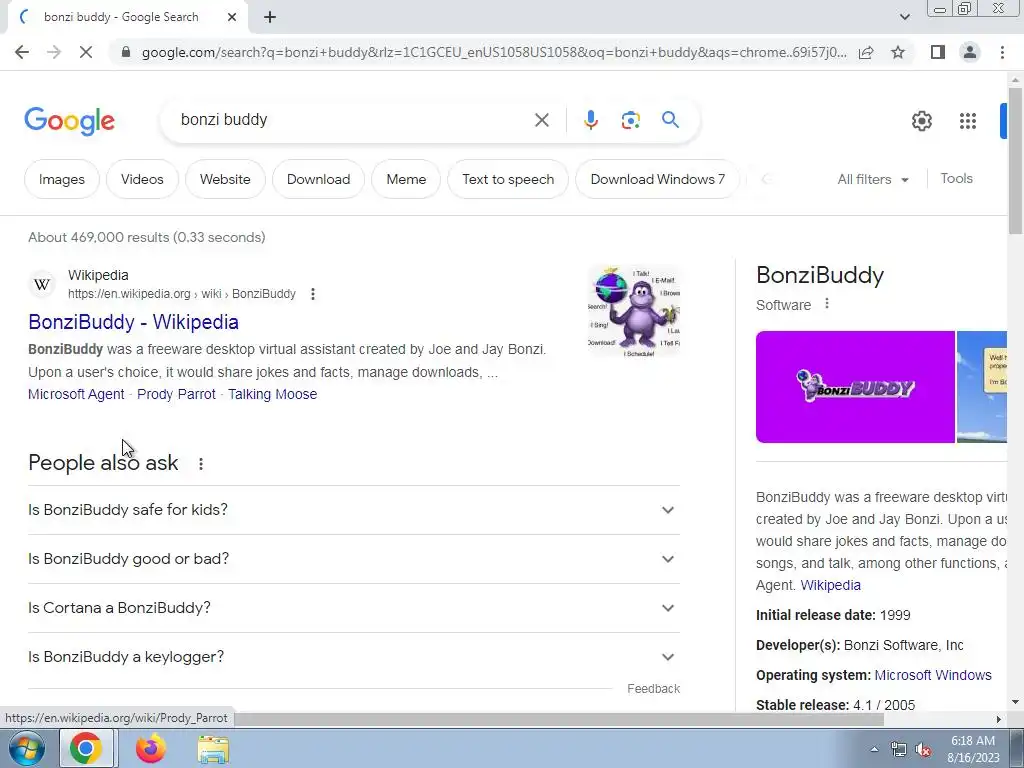Click the vertical scrollbar down arrow
This screenshot has height=768, width=1024.
pyautogui.click(x=1016, y=702)
